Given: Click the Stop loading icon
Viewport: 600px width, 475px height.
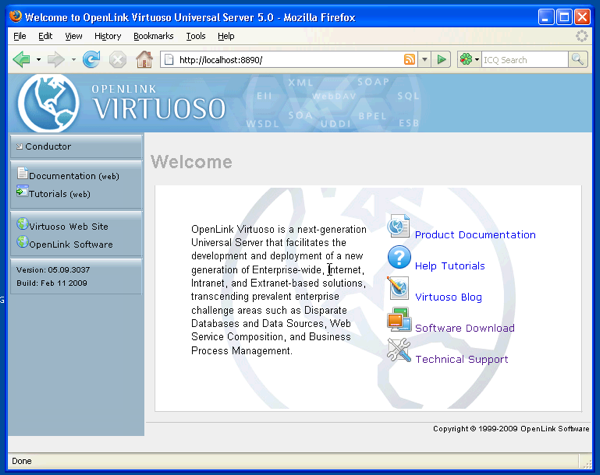Looking at the screenshot, I should (x=117, y=60).
